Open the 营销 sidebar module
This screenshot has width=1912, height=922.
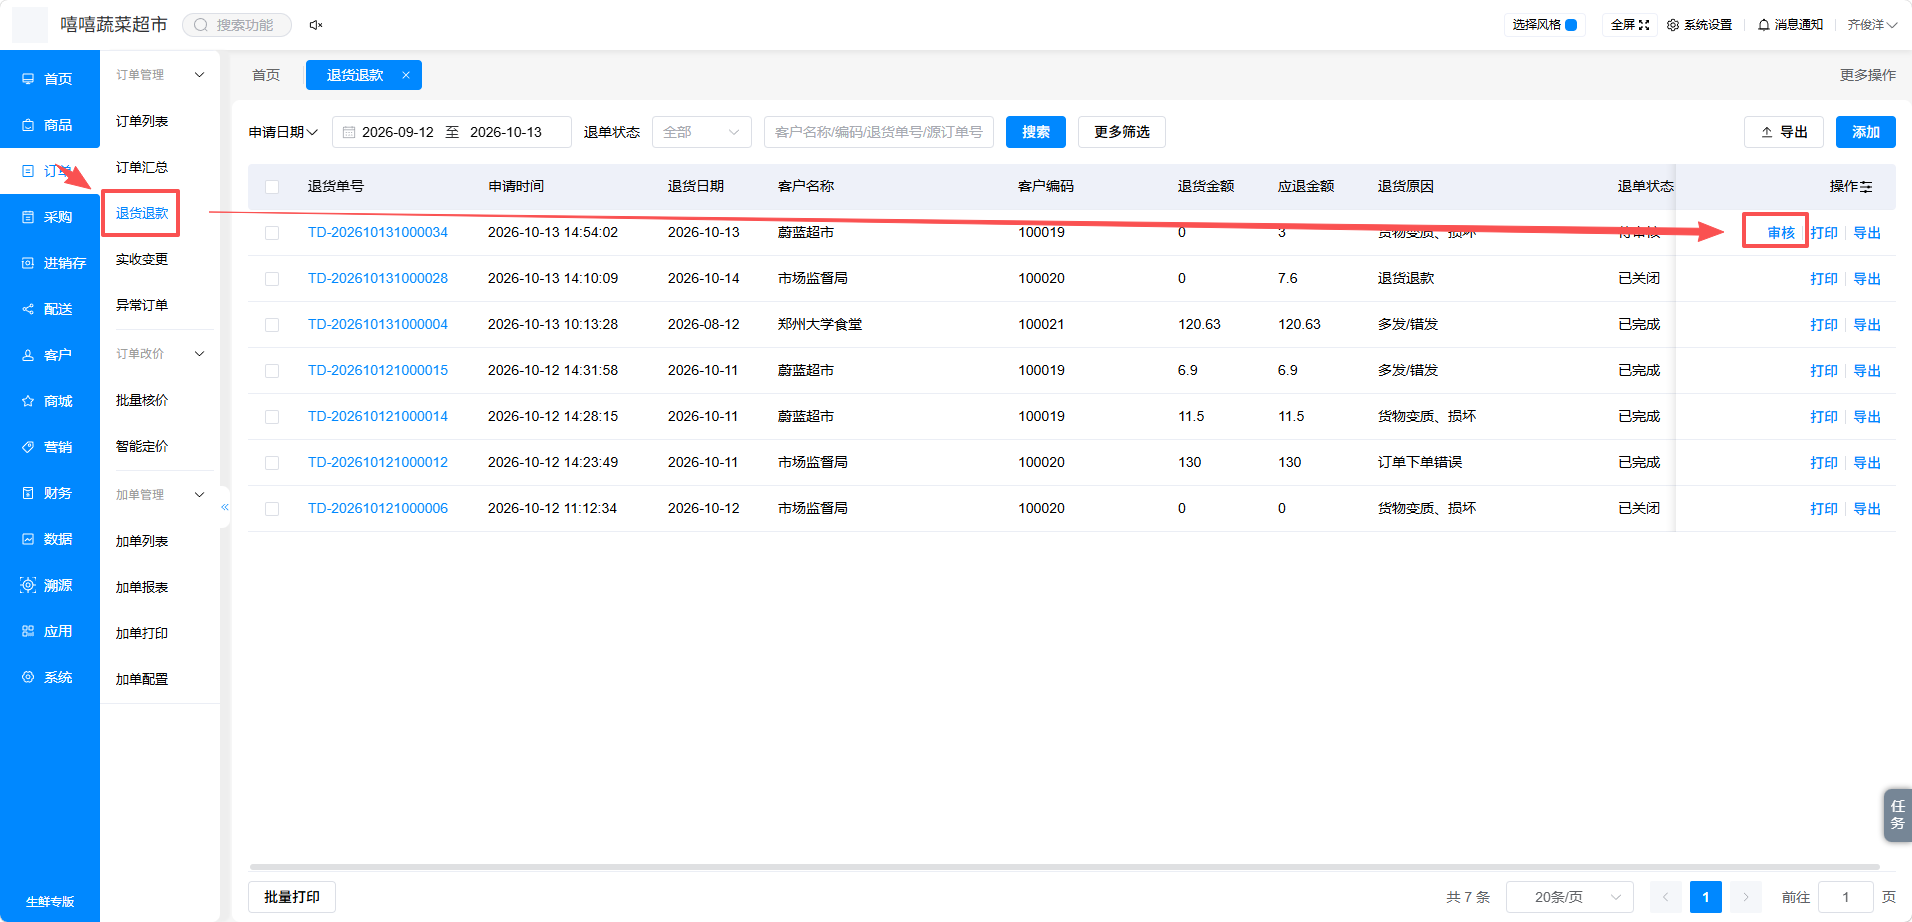point(49,447)
